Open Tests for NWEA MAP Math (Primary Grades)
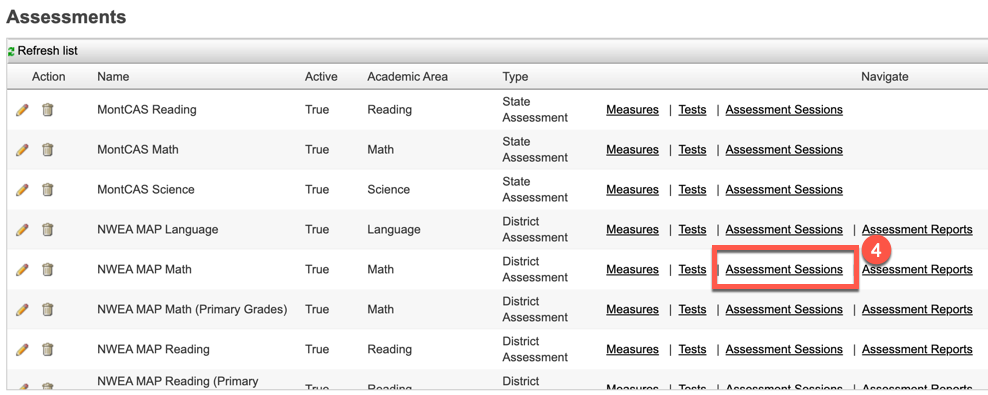988x395 pixels. (x=692, y=309)
